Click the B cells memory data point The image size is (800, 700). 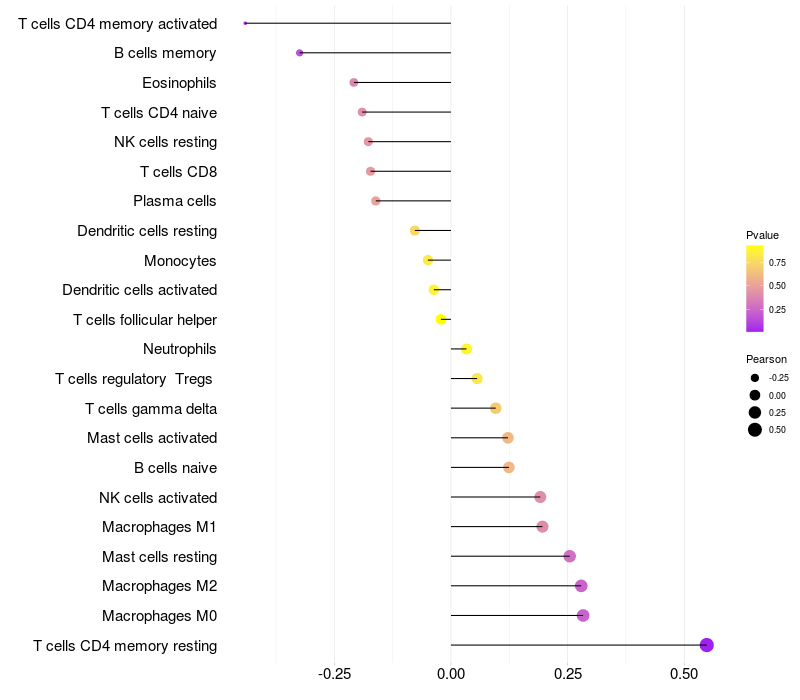[300, 53]
